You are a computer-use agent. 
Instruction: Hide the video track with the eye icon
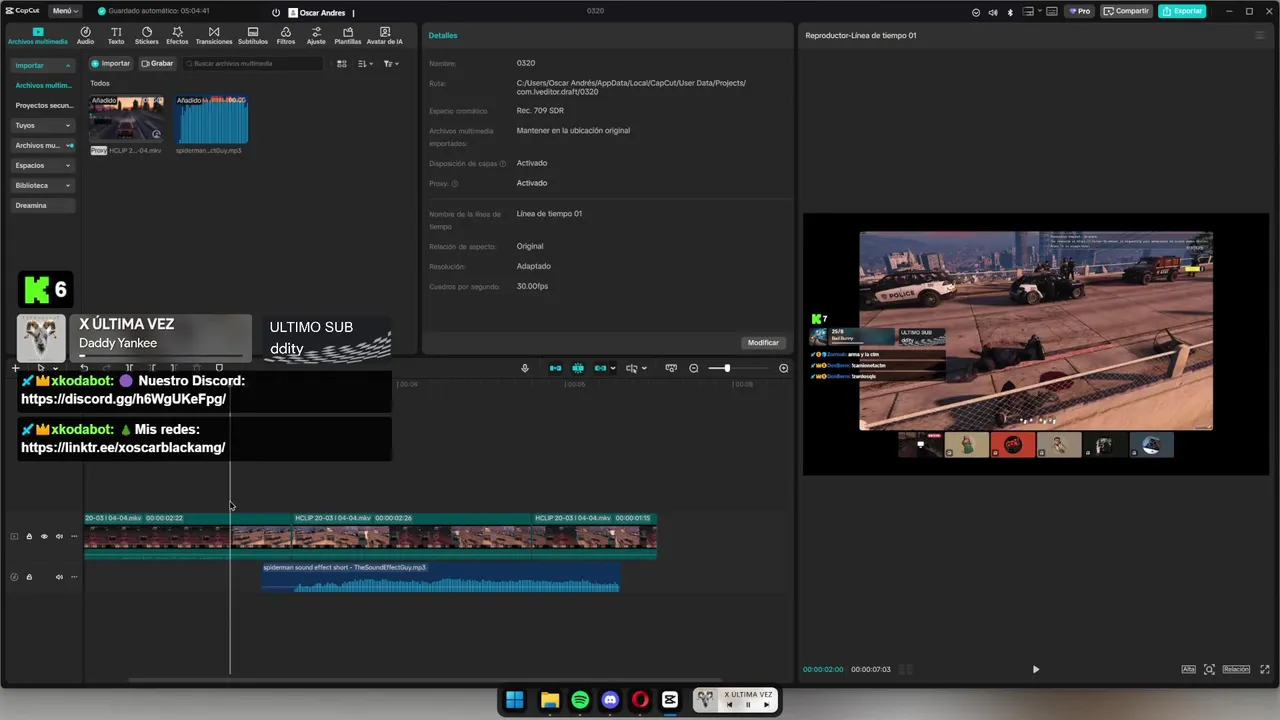point(44,536)
